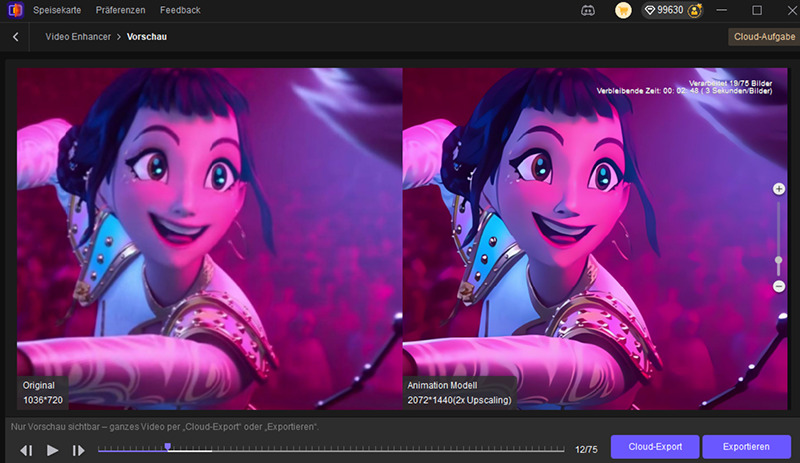
Task: Step forward to next frame
Action: pos(78,450)
